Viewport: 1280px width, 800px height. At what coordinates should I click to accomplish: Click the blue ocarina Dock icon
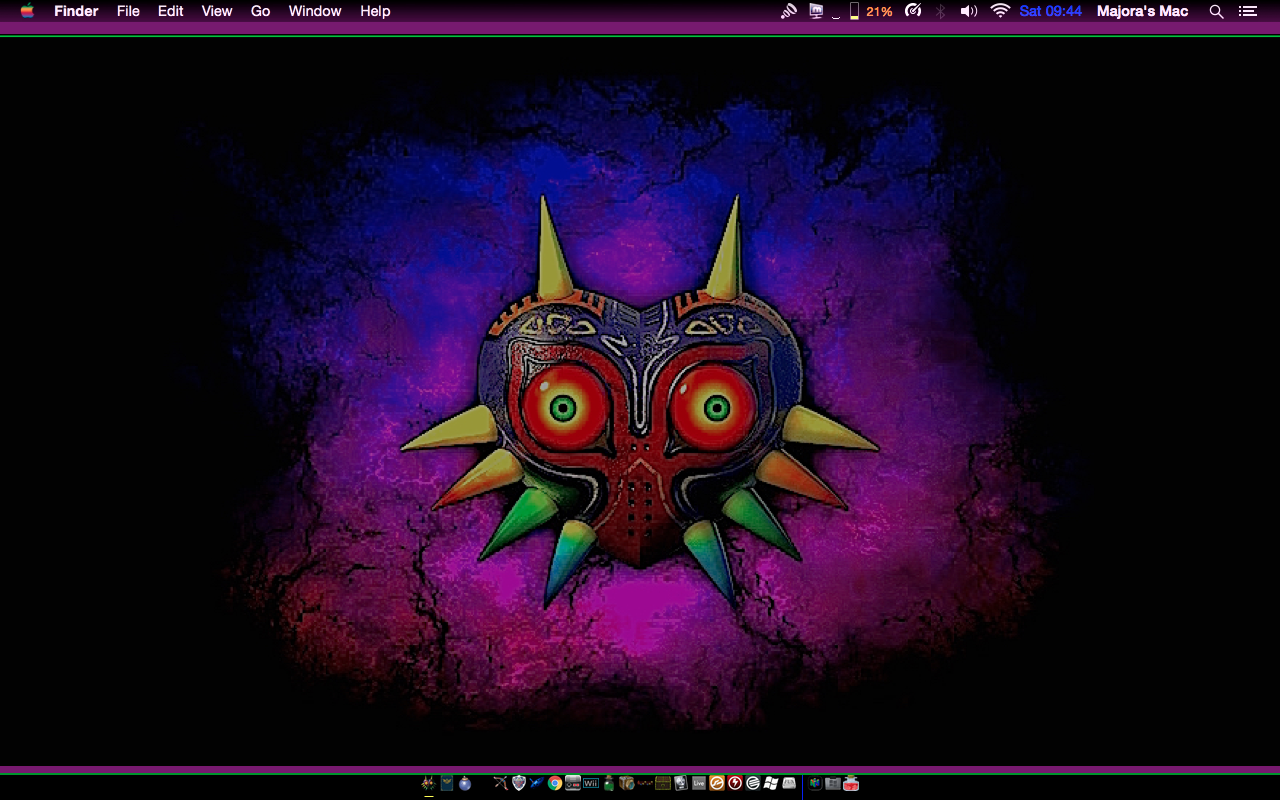coord(537,783)
